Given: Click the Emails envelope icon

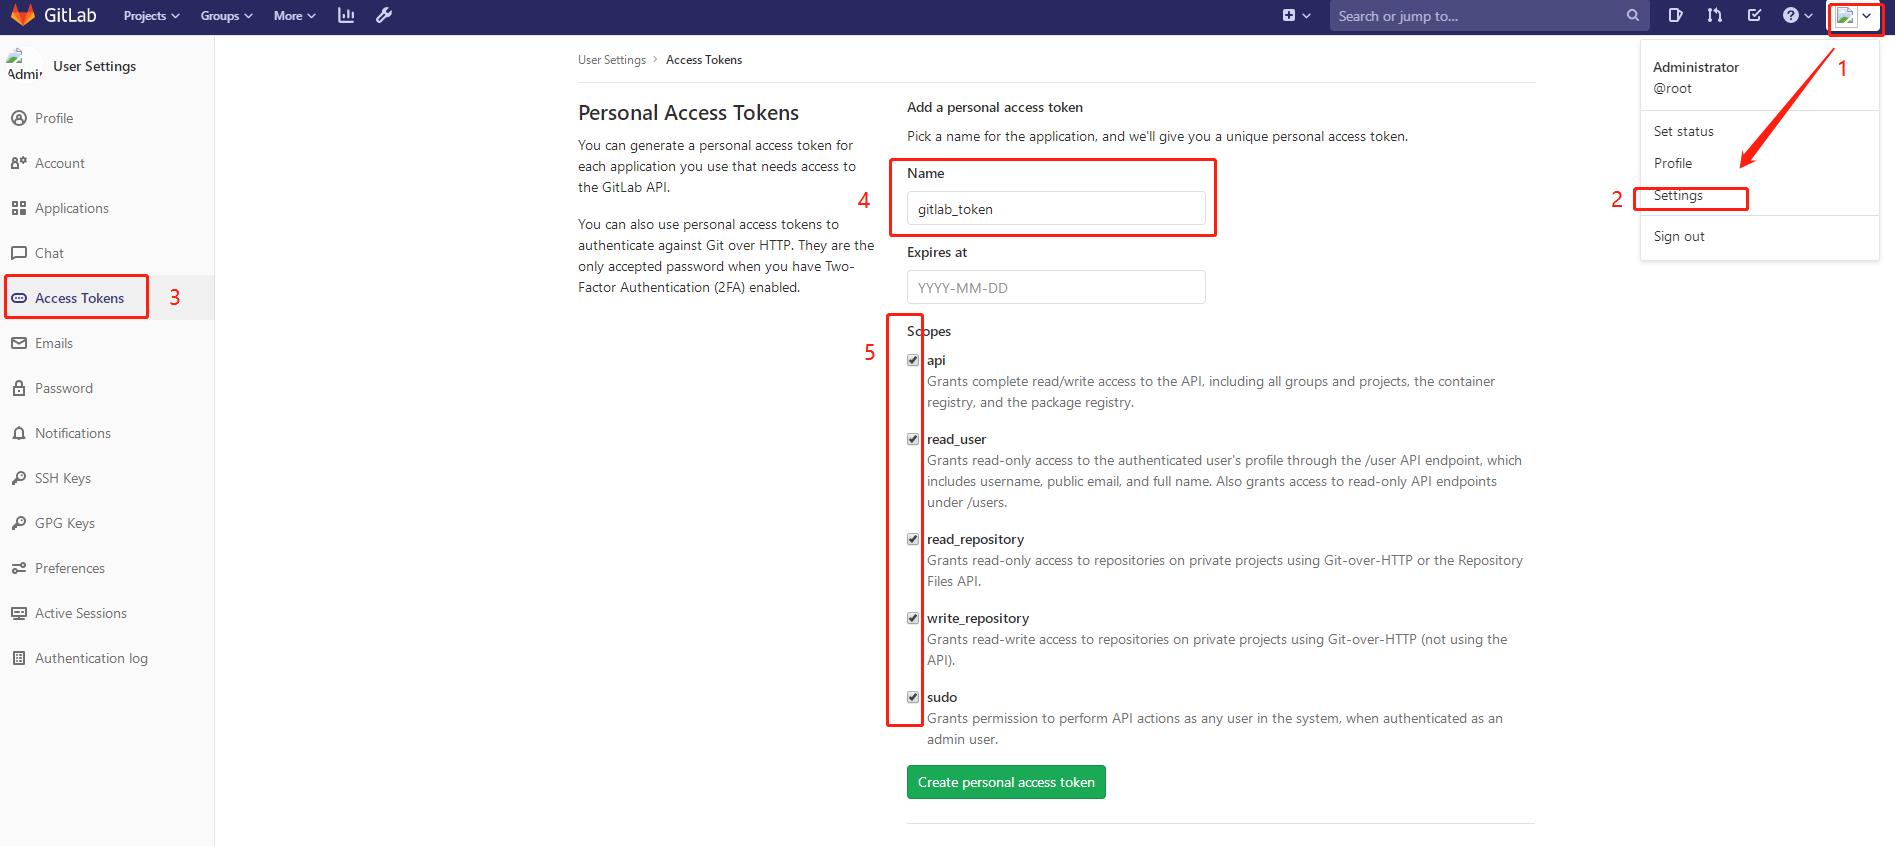Looking at the screenshot, I should tap(18, 343).
